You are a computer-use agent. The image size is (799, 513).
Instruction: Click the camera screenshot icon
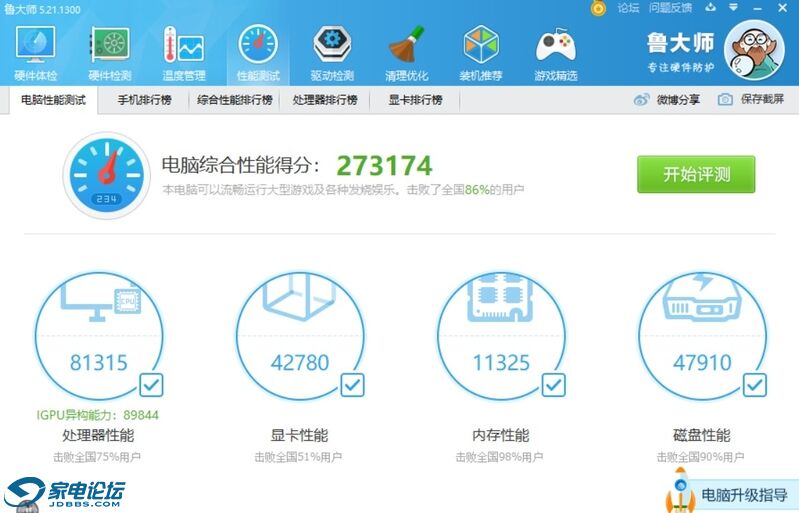725,99
